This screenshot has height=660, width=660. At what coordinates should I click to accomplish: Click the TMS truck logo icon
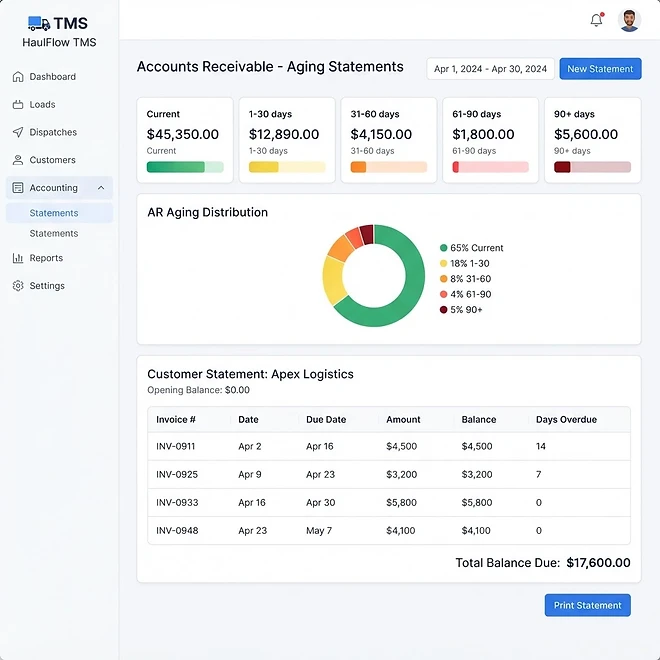click(x=39, y=24)
